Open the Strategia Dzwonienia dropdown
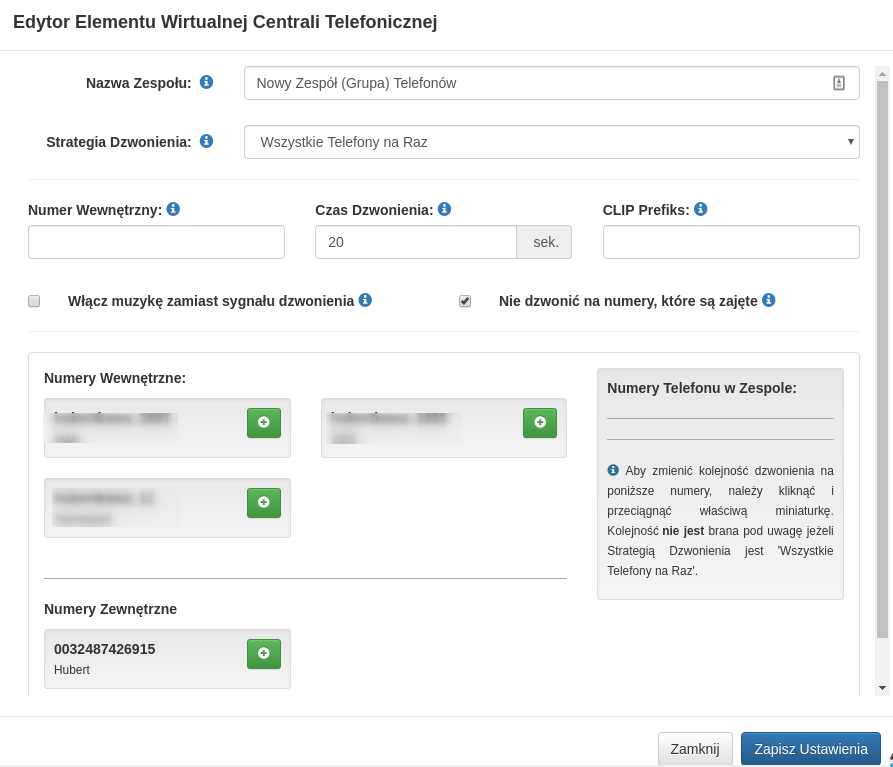The image size is (893, 767). pos(551,142)
